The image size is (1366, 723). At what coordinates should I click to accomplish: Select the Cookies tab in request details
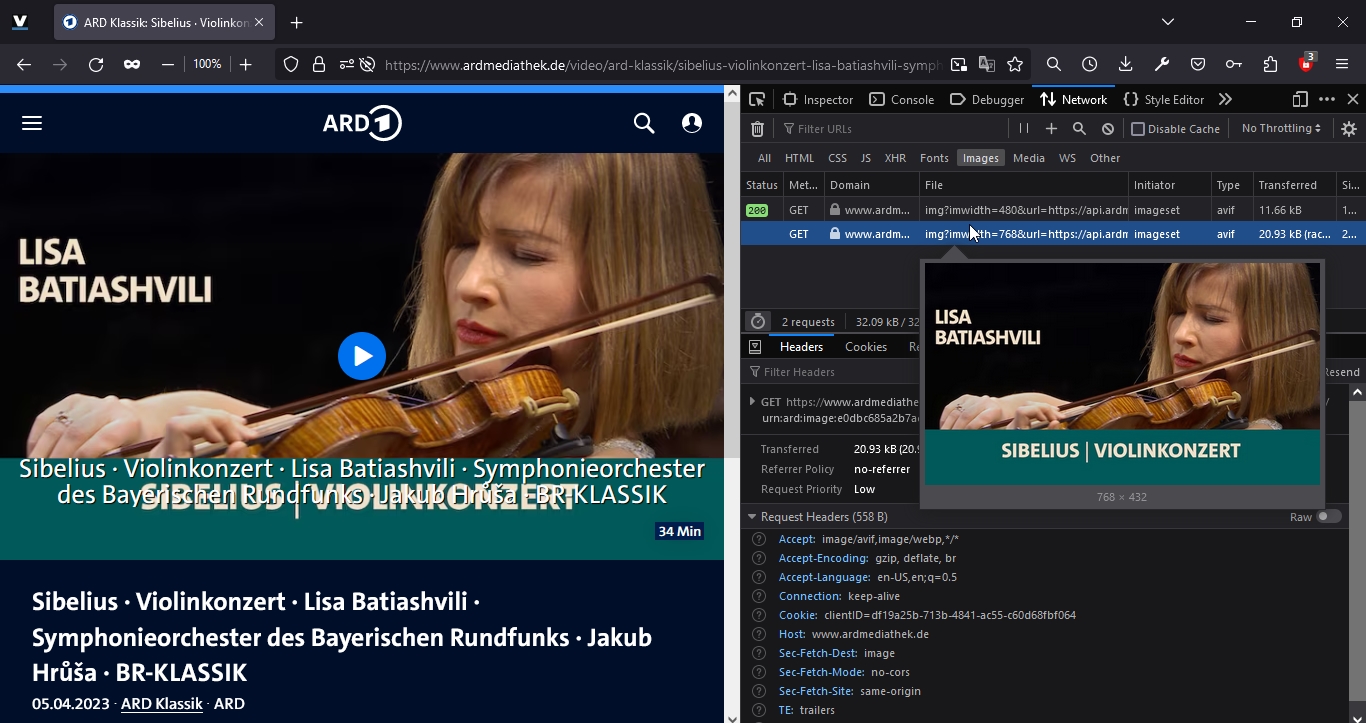point(865,347)
